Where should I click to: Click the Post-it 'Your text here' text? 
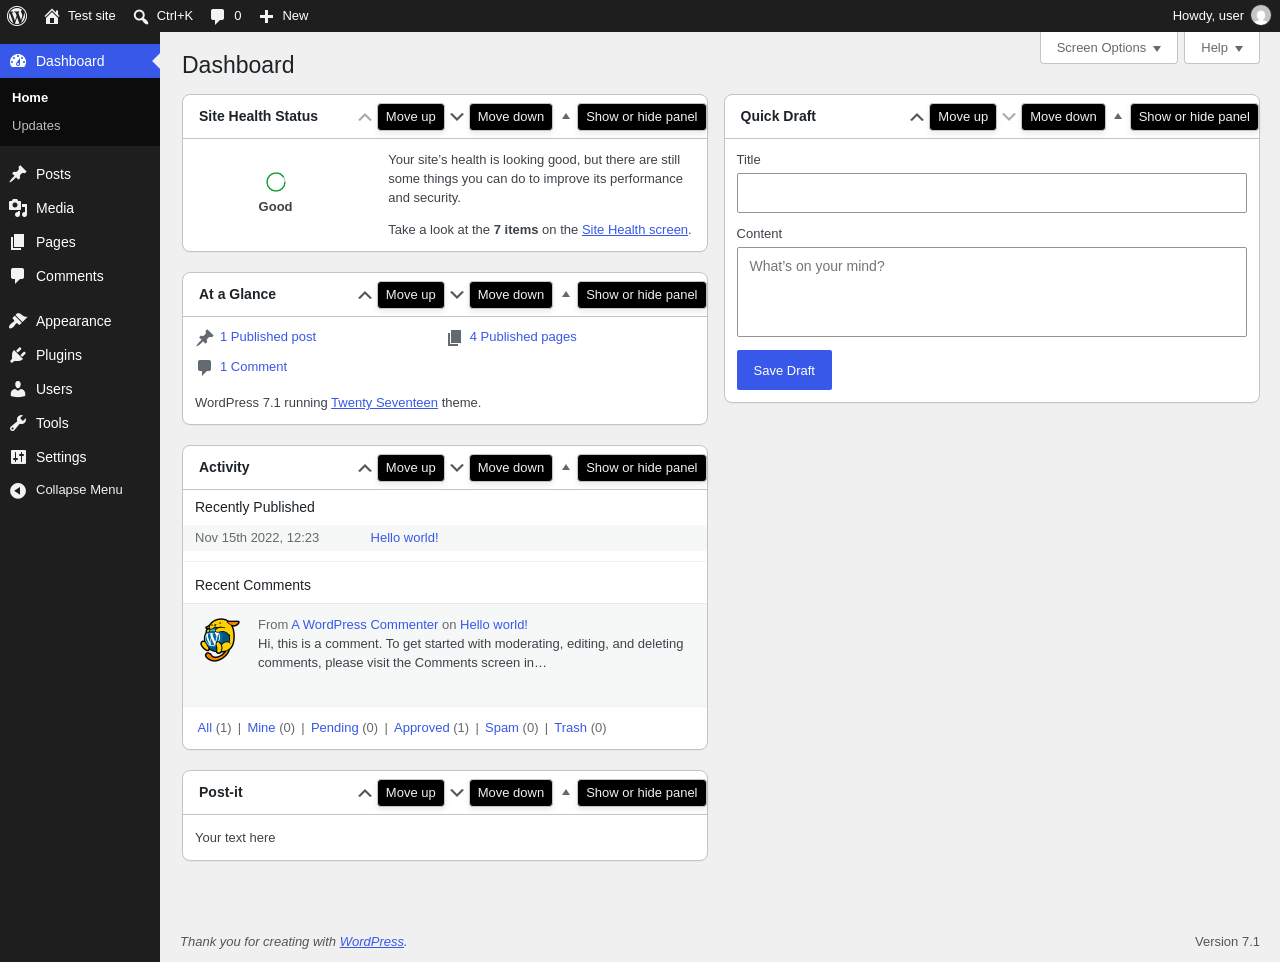(235, 838)
